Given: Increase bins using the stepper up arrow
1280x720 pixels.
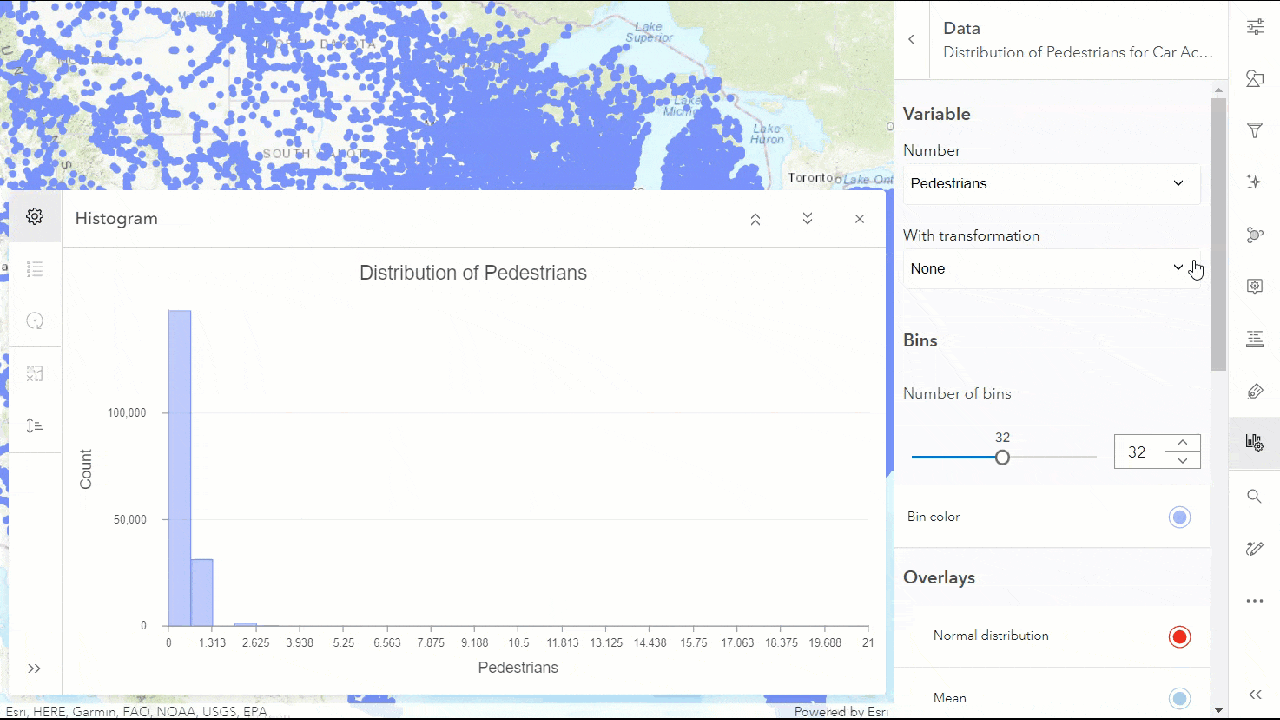Looking at the screenshot, I should 1182,441.
